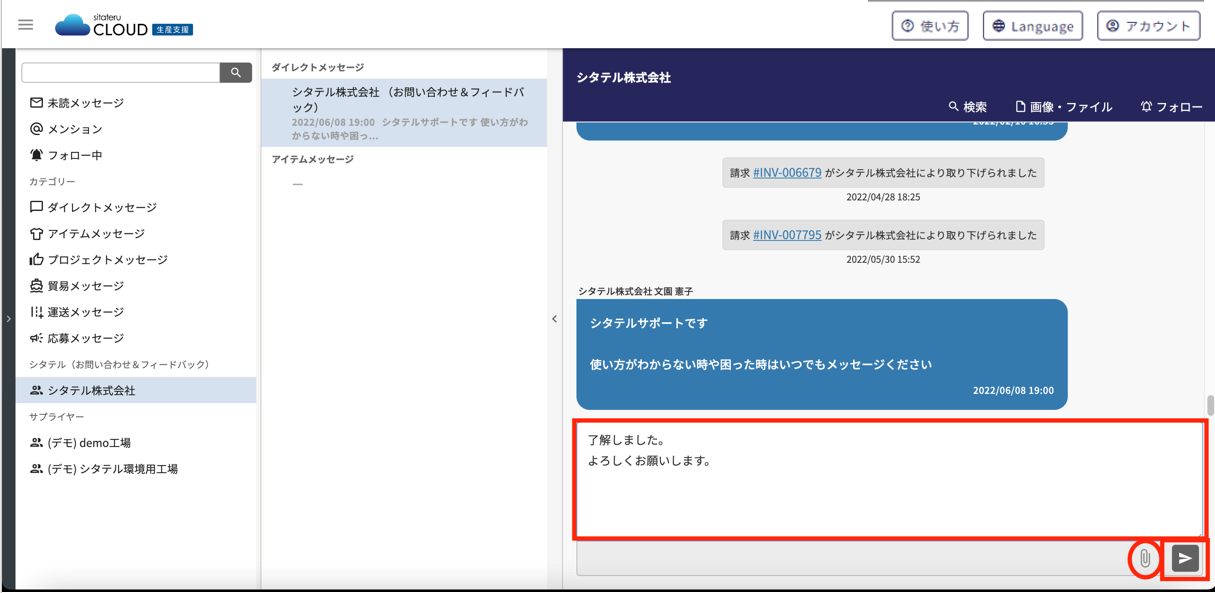
Task: Click the sidebar search field
Action: pos(120,72)
